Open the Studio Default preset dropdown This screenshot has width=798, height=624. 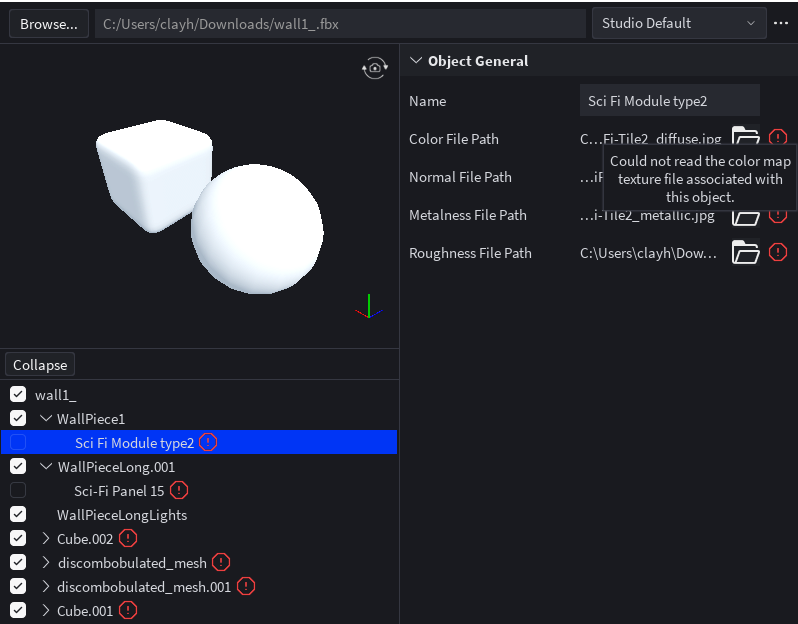point(679,23)
